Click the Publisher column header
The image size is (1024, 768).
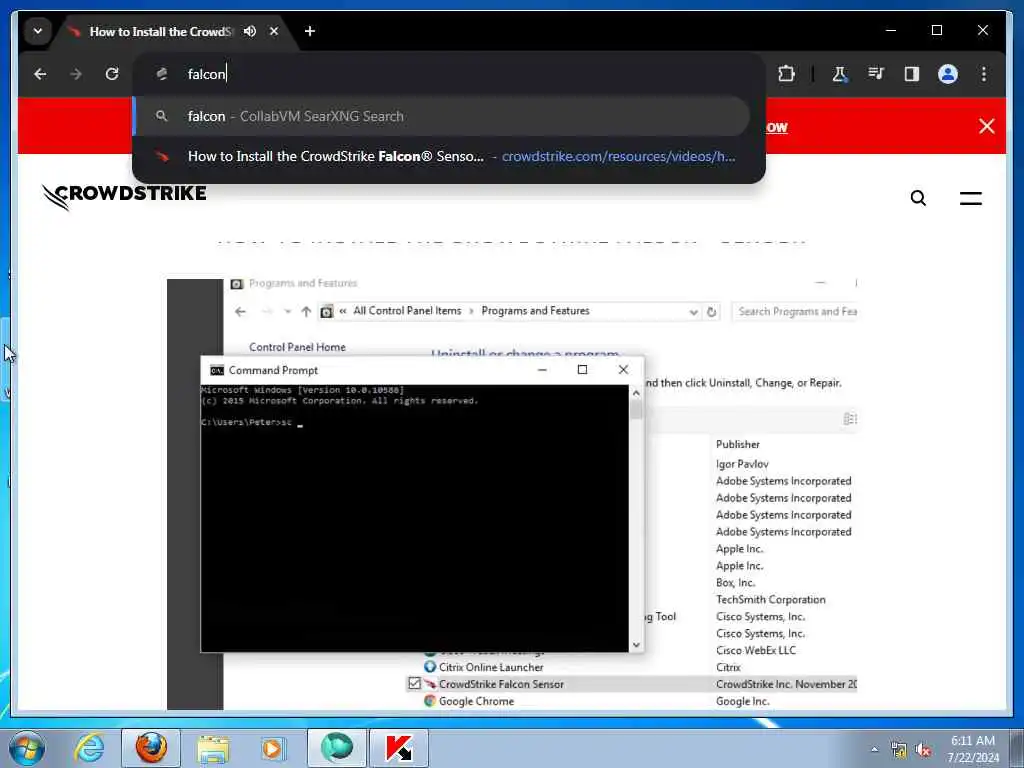[x=738, y=444]
